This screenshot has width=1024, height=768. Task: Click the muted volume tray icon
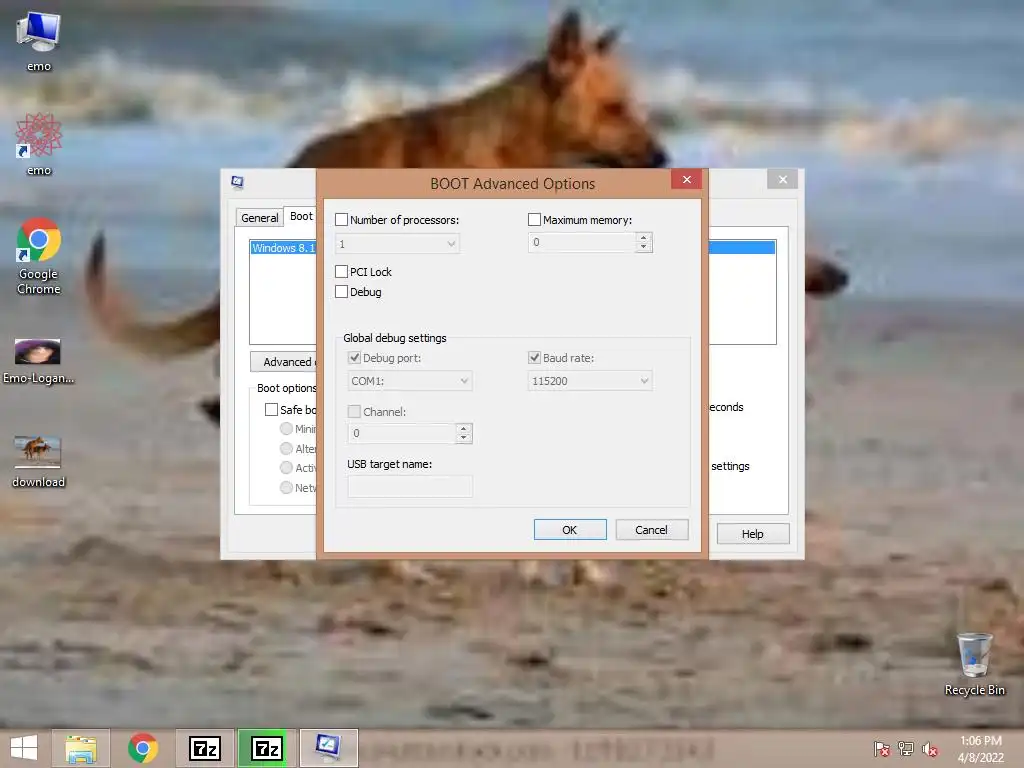click(930, 749)
